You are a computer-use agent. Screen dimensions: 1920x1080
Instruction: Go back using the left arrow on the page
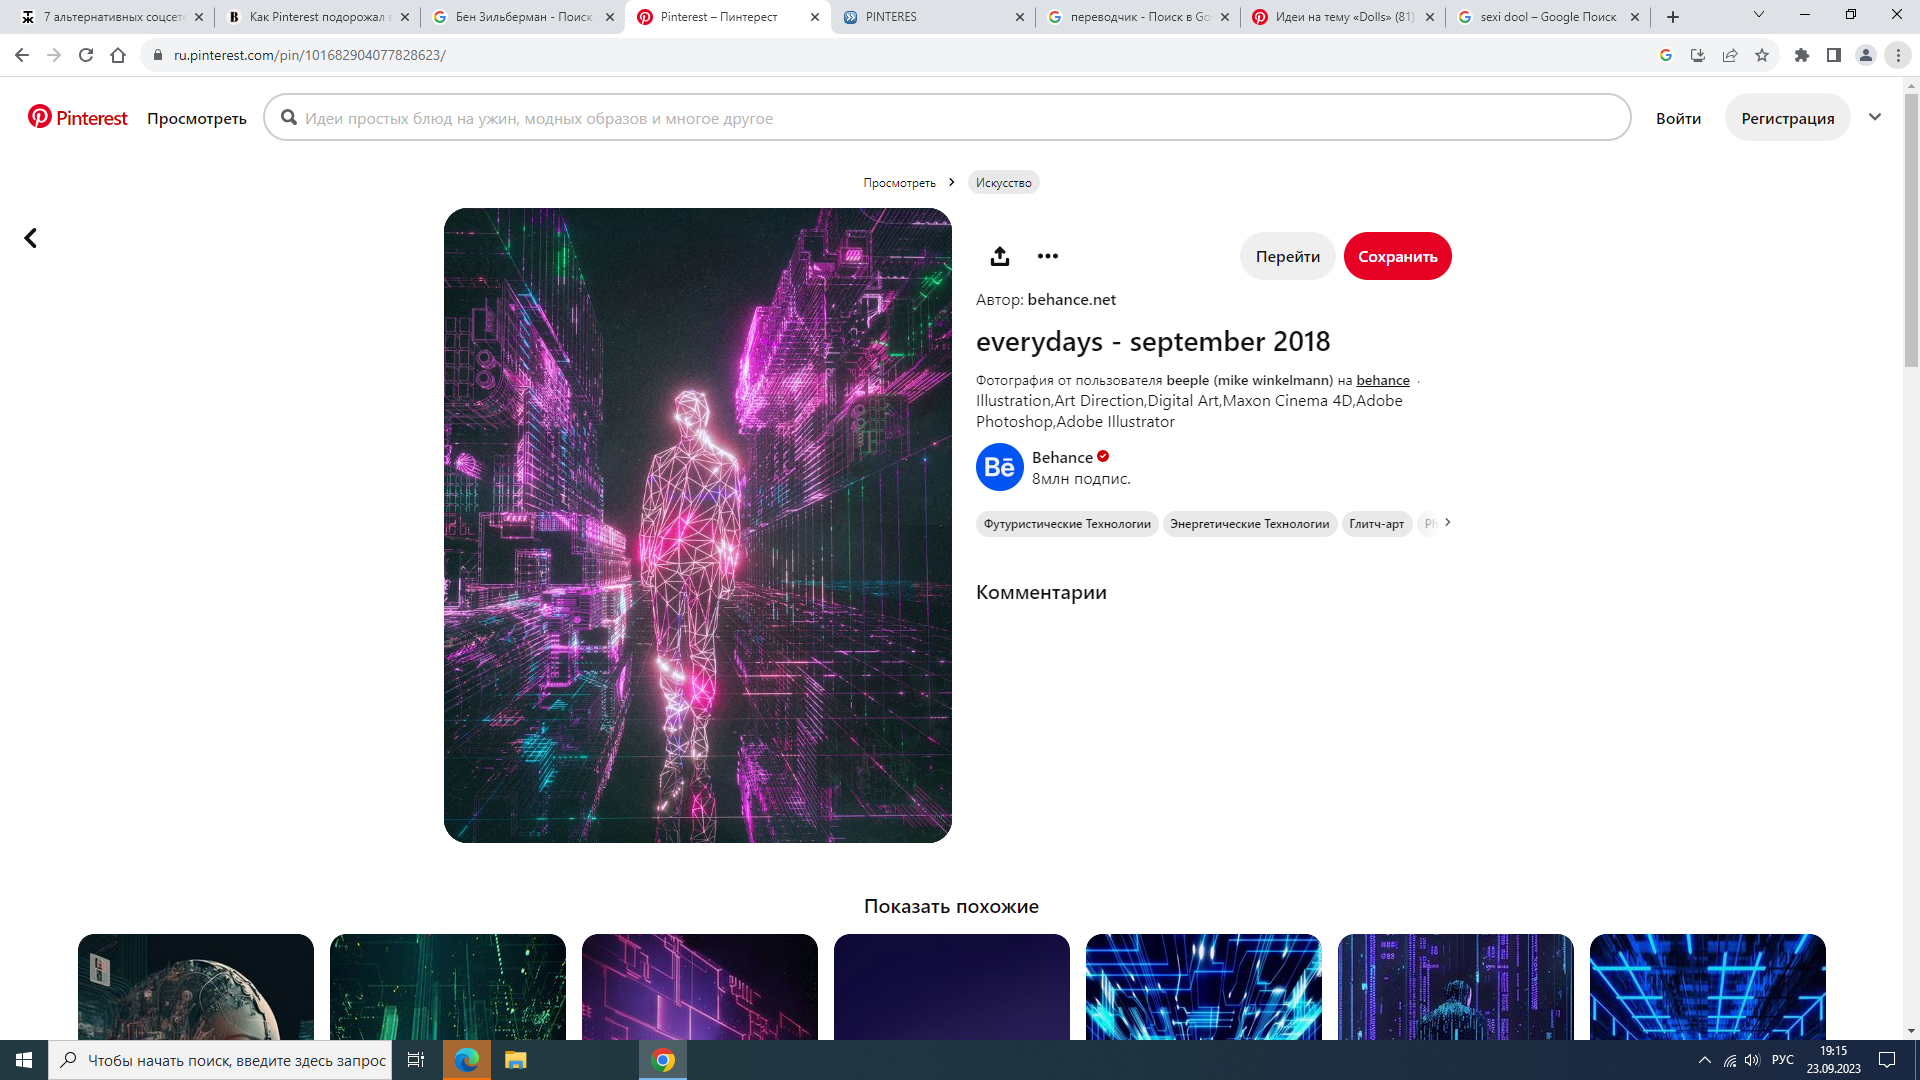pyautogui.click(x=31, y=238)
